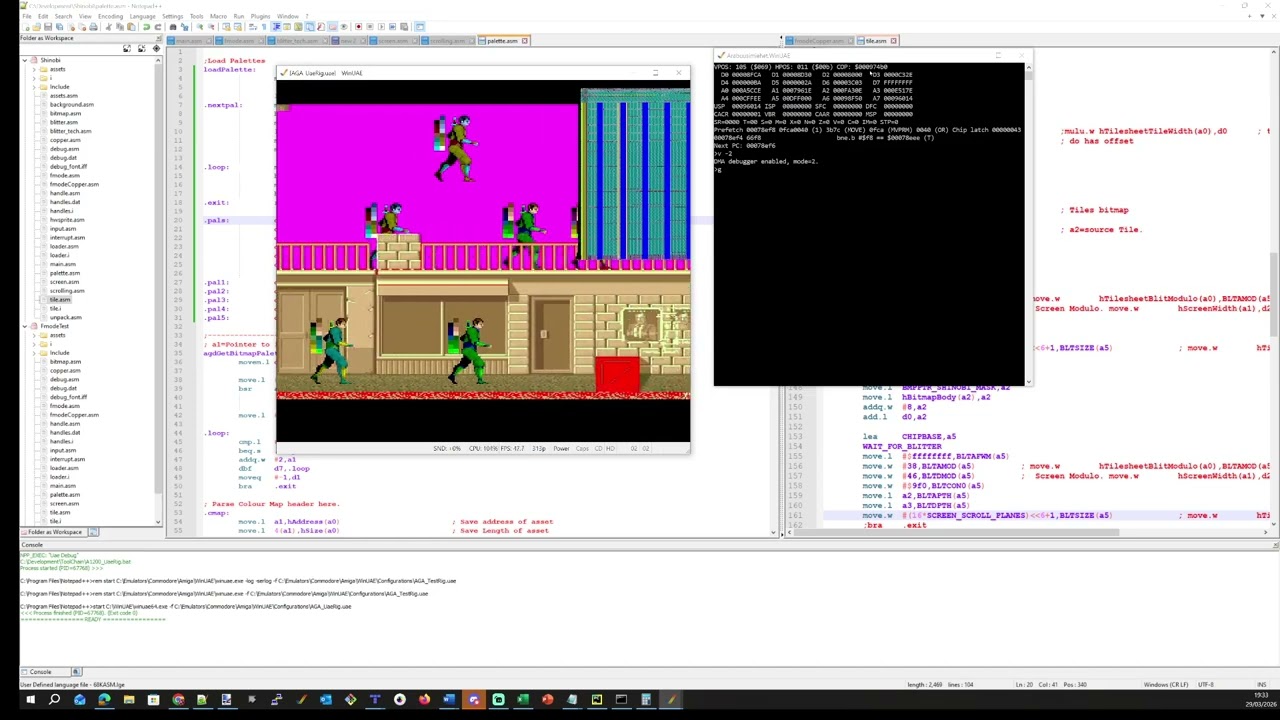Open the Plugins menu

click(260, 16)
